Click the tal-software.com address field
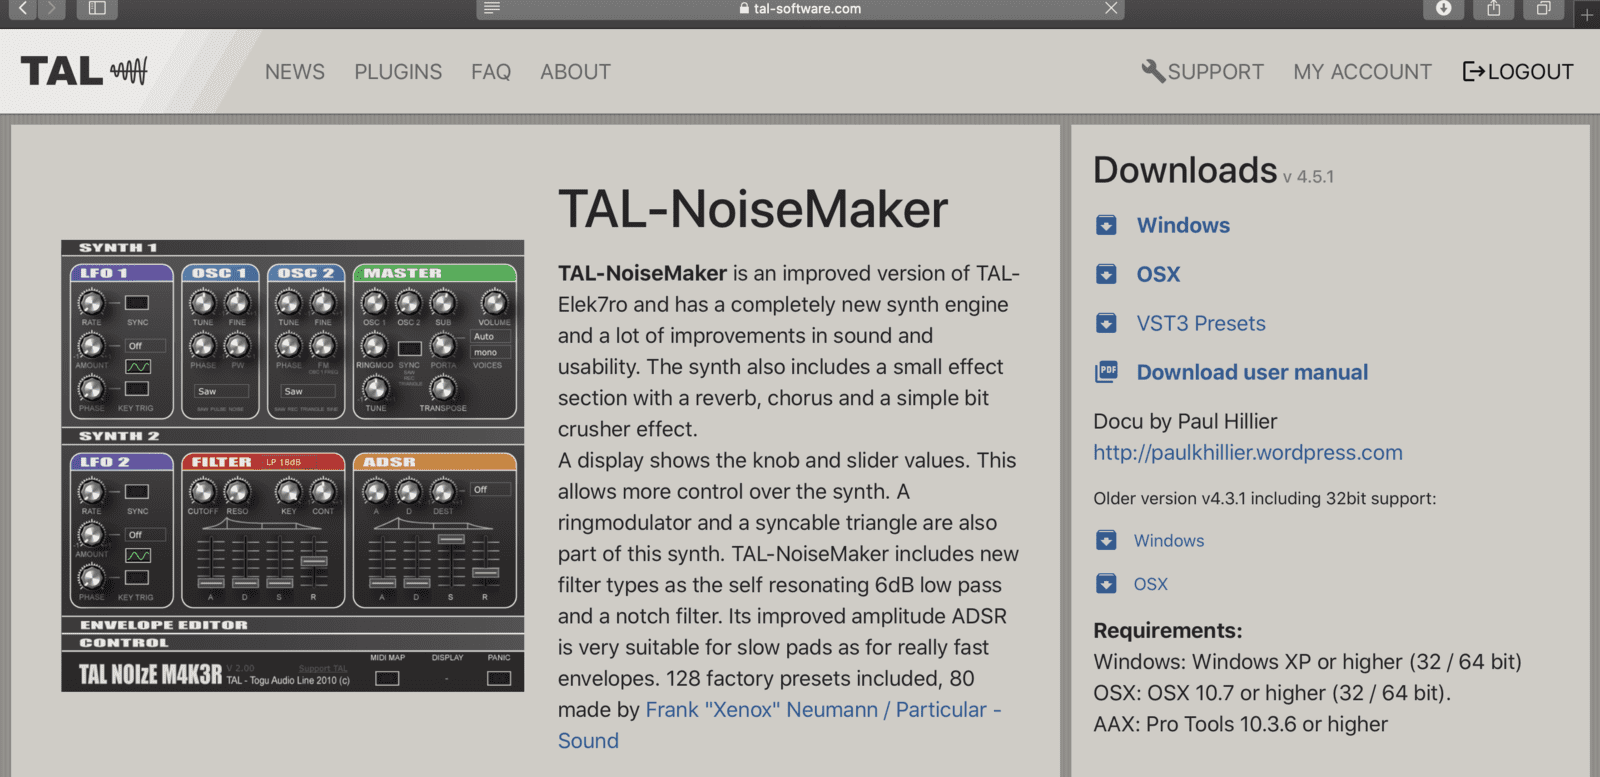Viewport: 1600px width, 777px height. tap(800, 9)
